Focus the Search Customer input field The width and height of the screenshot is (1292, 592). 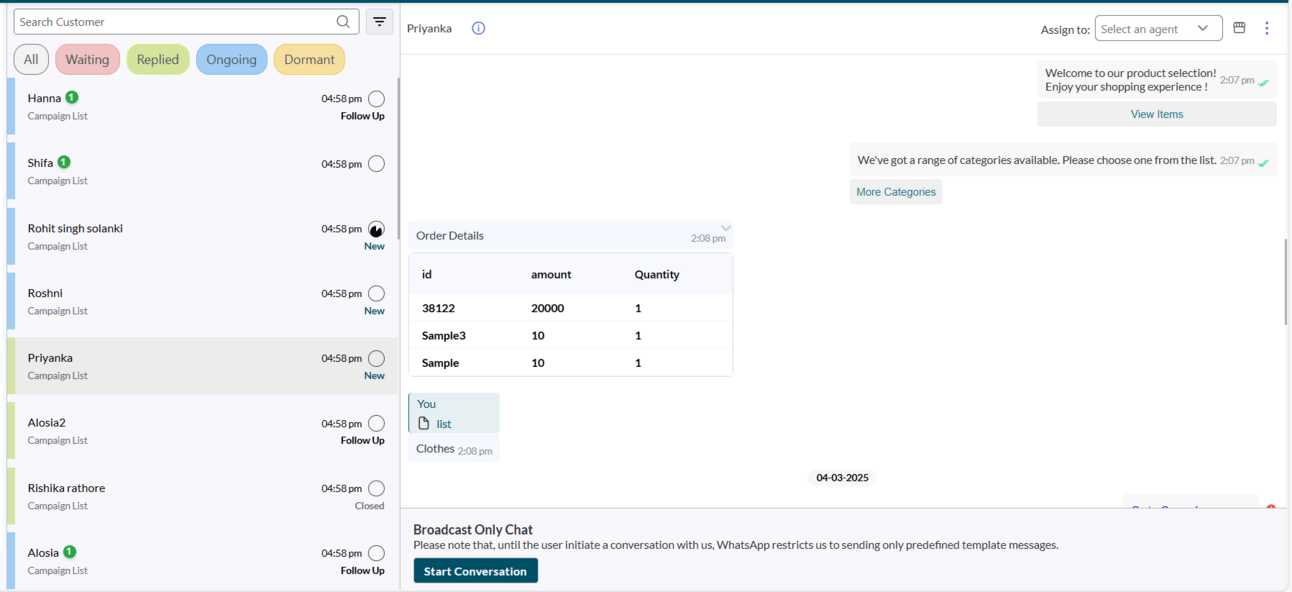coord(176,22)
